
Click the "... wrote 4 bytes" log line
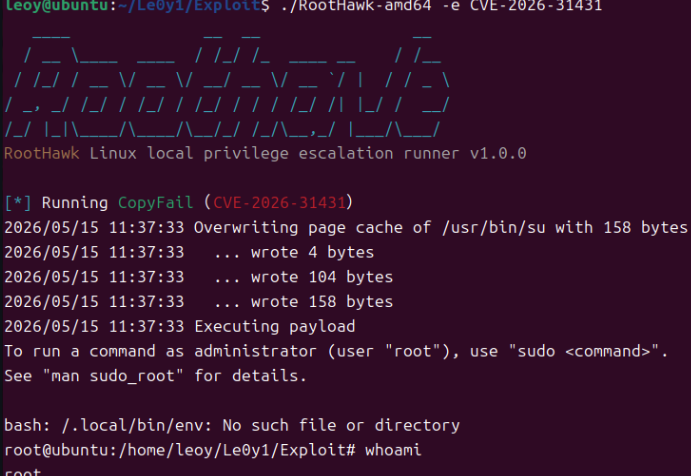click(189, 252)
